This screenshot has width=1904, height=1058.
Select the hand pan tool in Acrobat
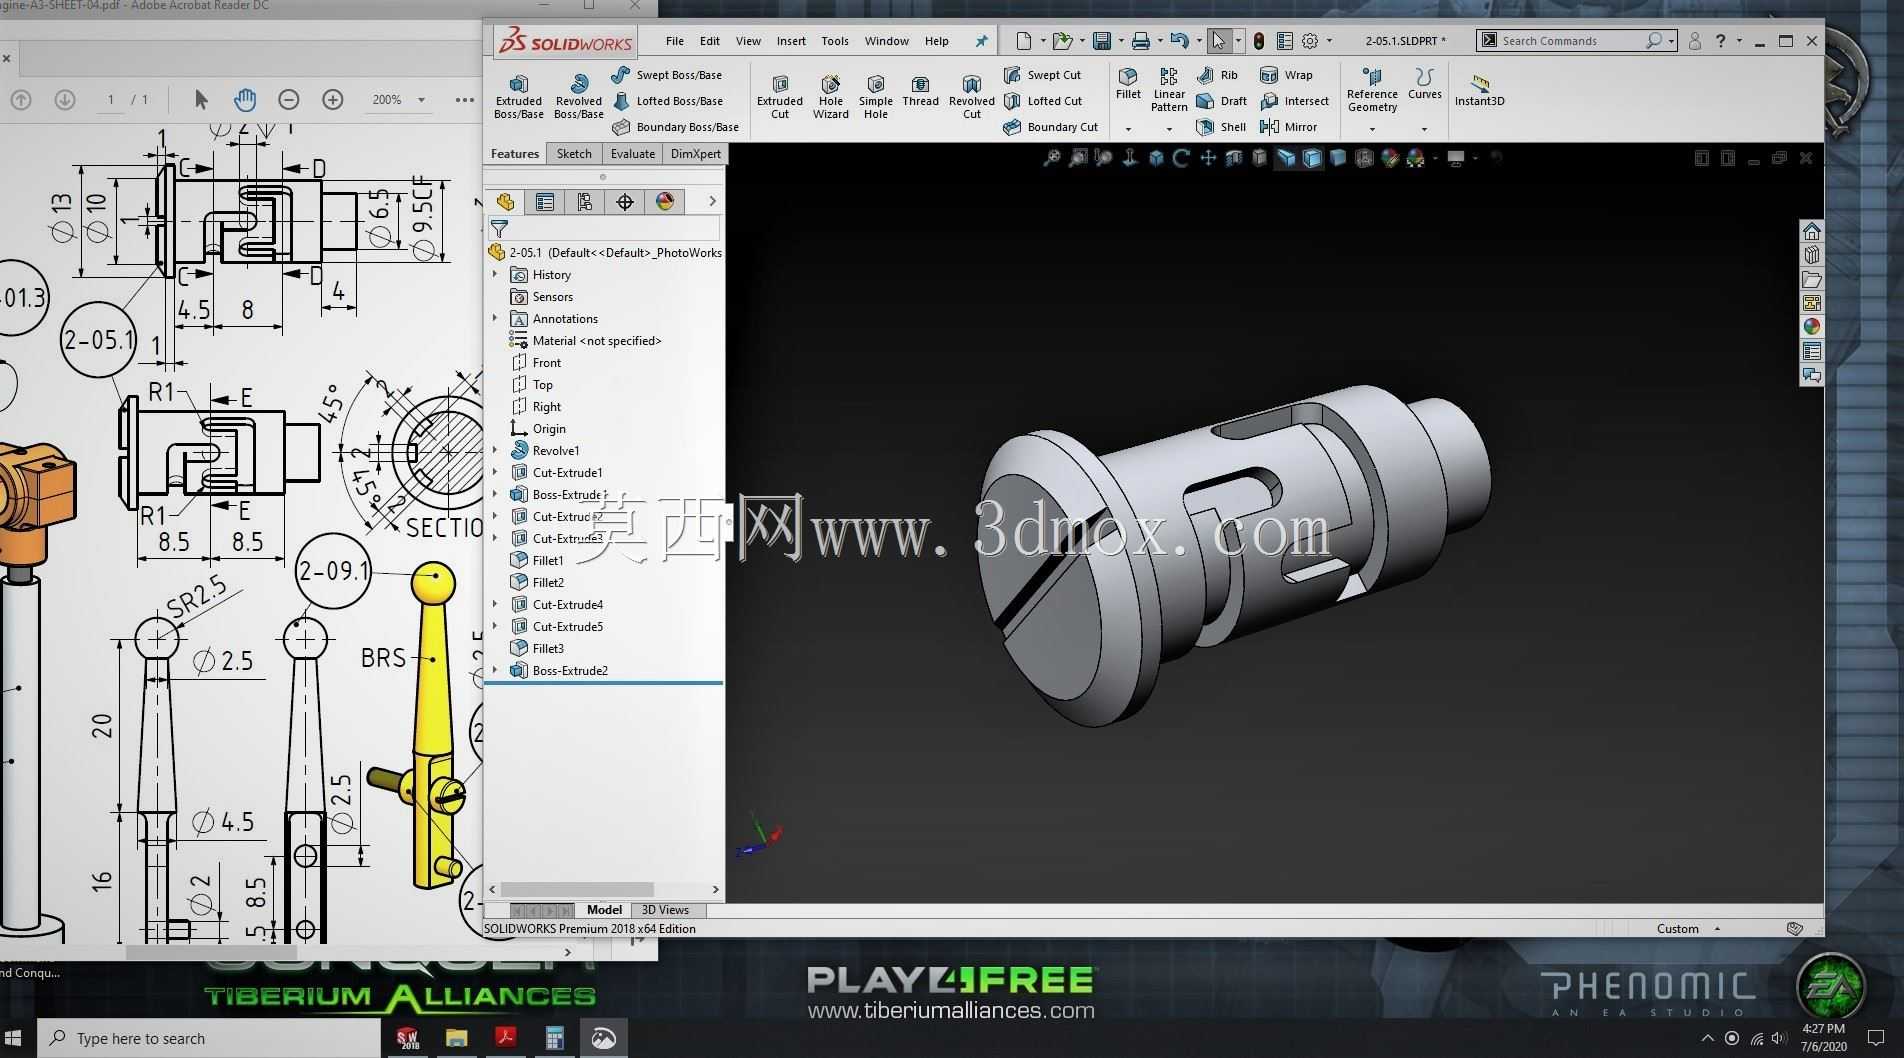245,100
